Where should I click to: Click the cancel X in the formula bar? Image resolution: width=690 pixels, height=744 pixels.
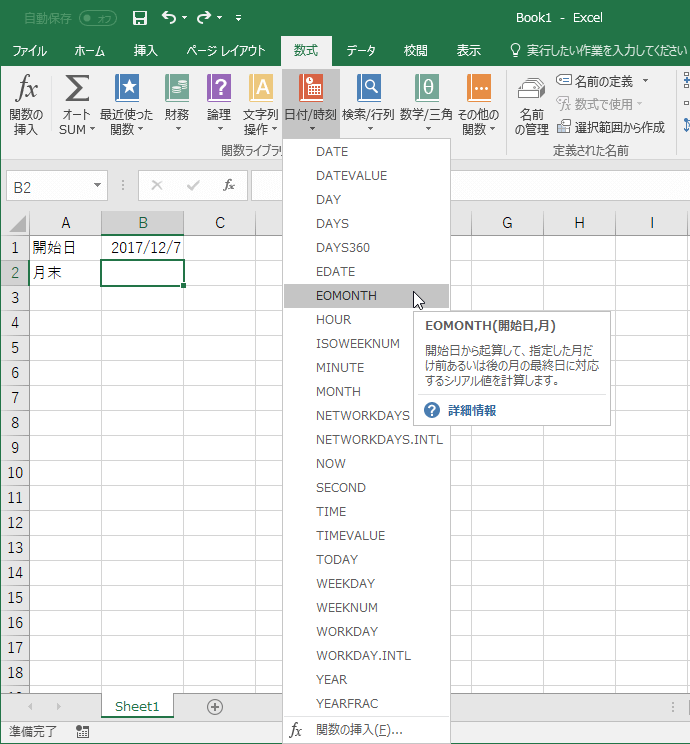point(157,185)
